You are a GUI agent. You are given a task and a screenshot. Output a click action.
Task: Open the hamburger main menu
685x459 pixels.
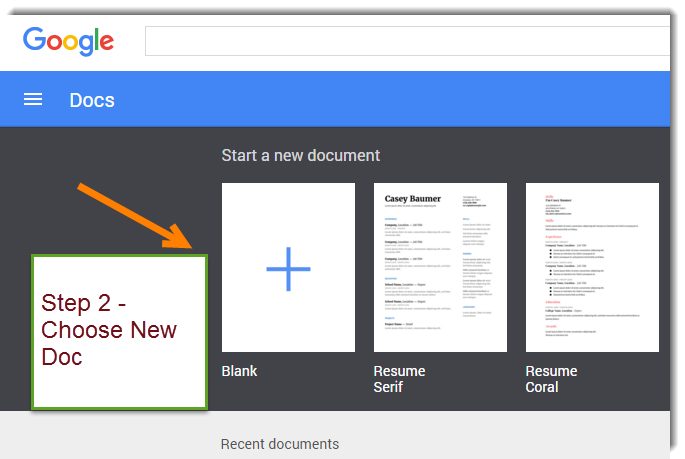(x=33, y=99)
